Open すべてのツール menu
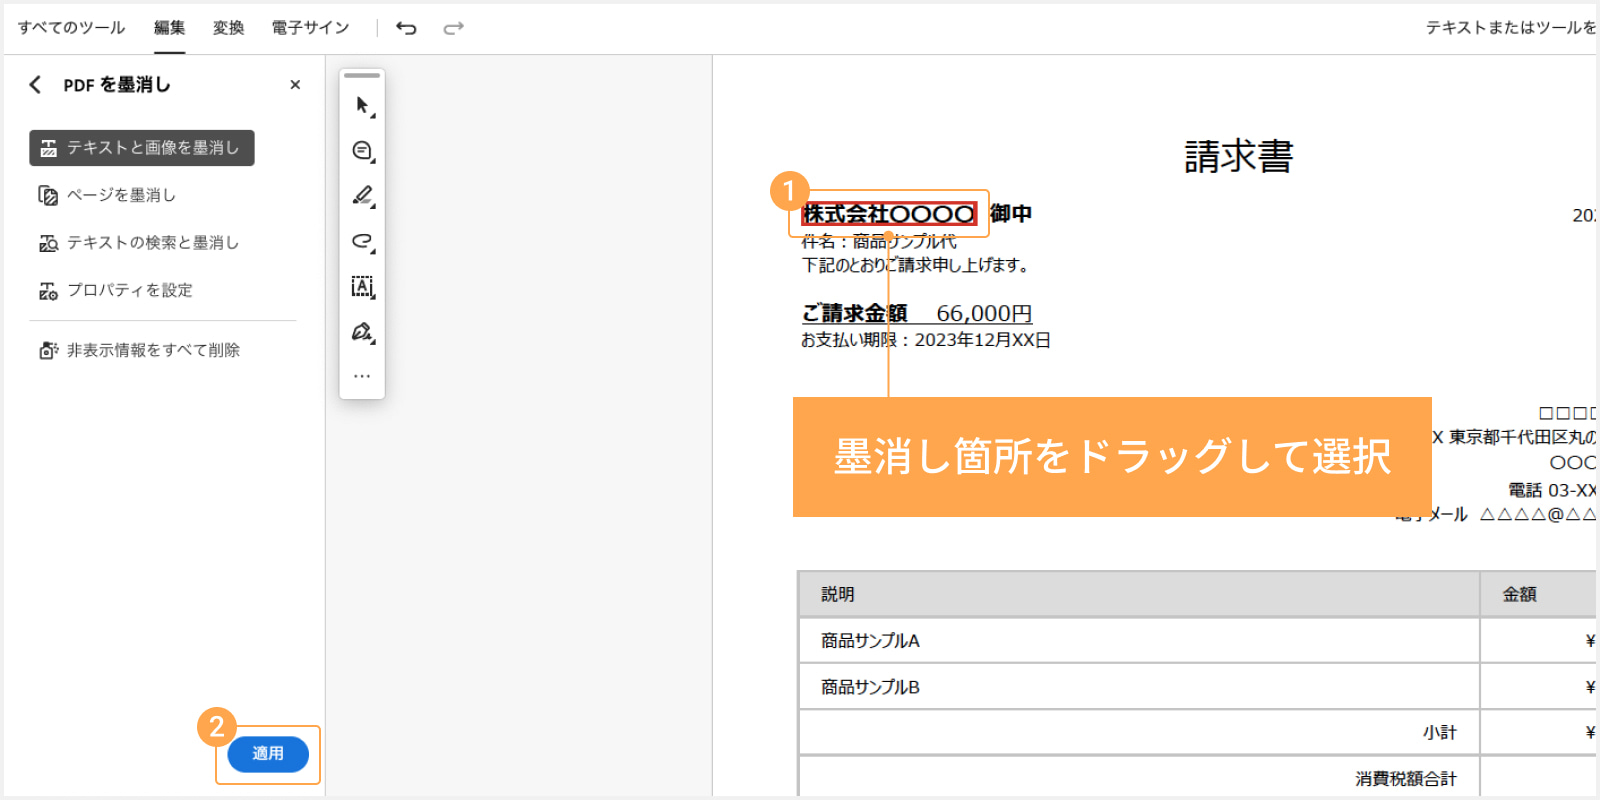Viewport: 1600px width, 800px height. (x=71, y=28)
